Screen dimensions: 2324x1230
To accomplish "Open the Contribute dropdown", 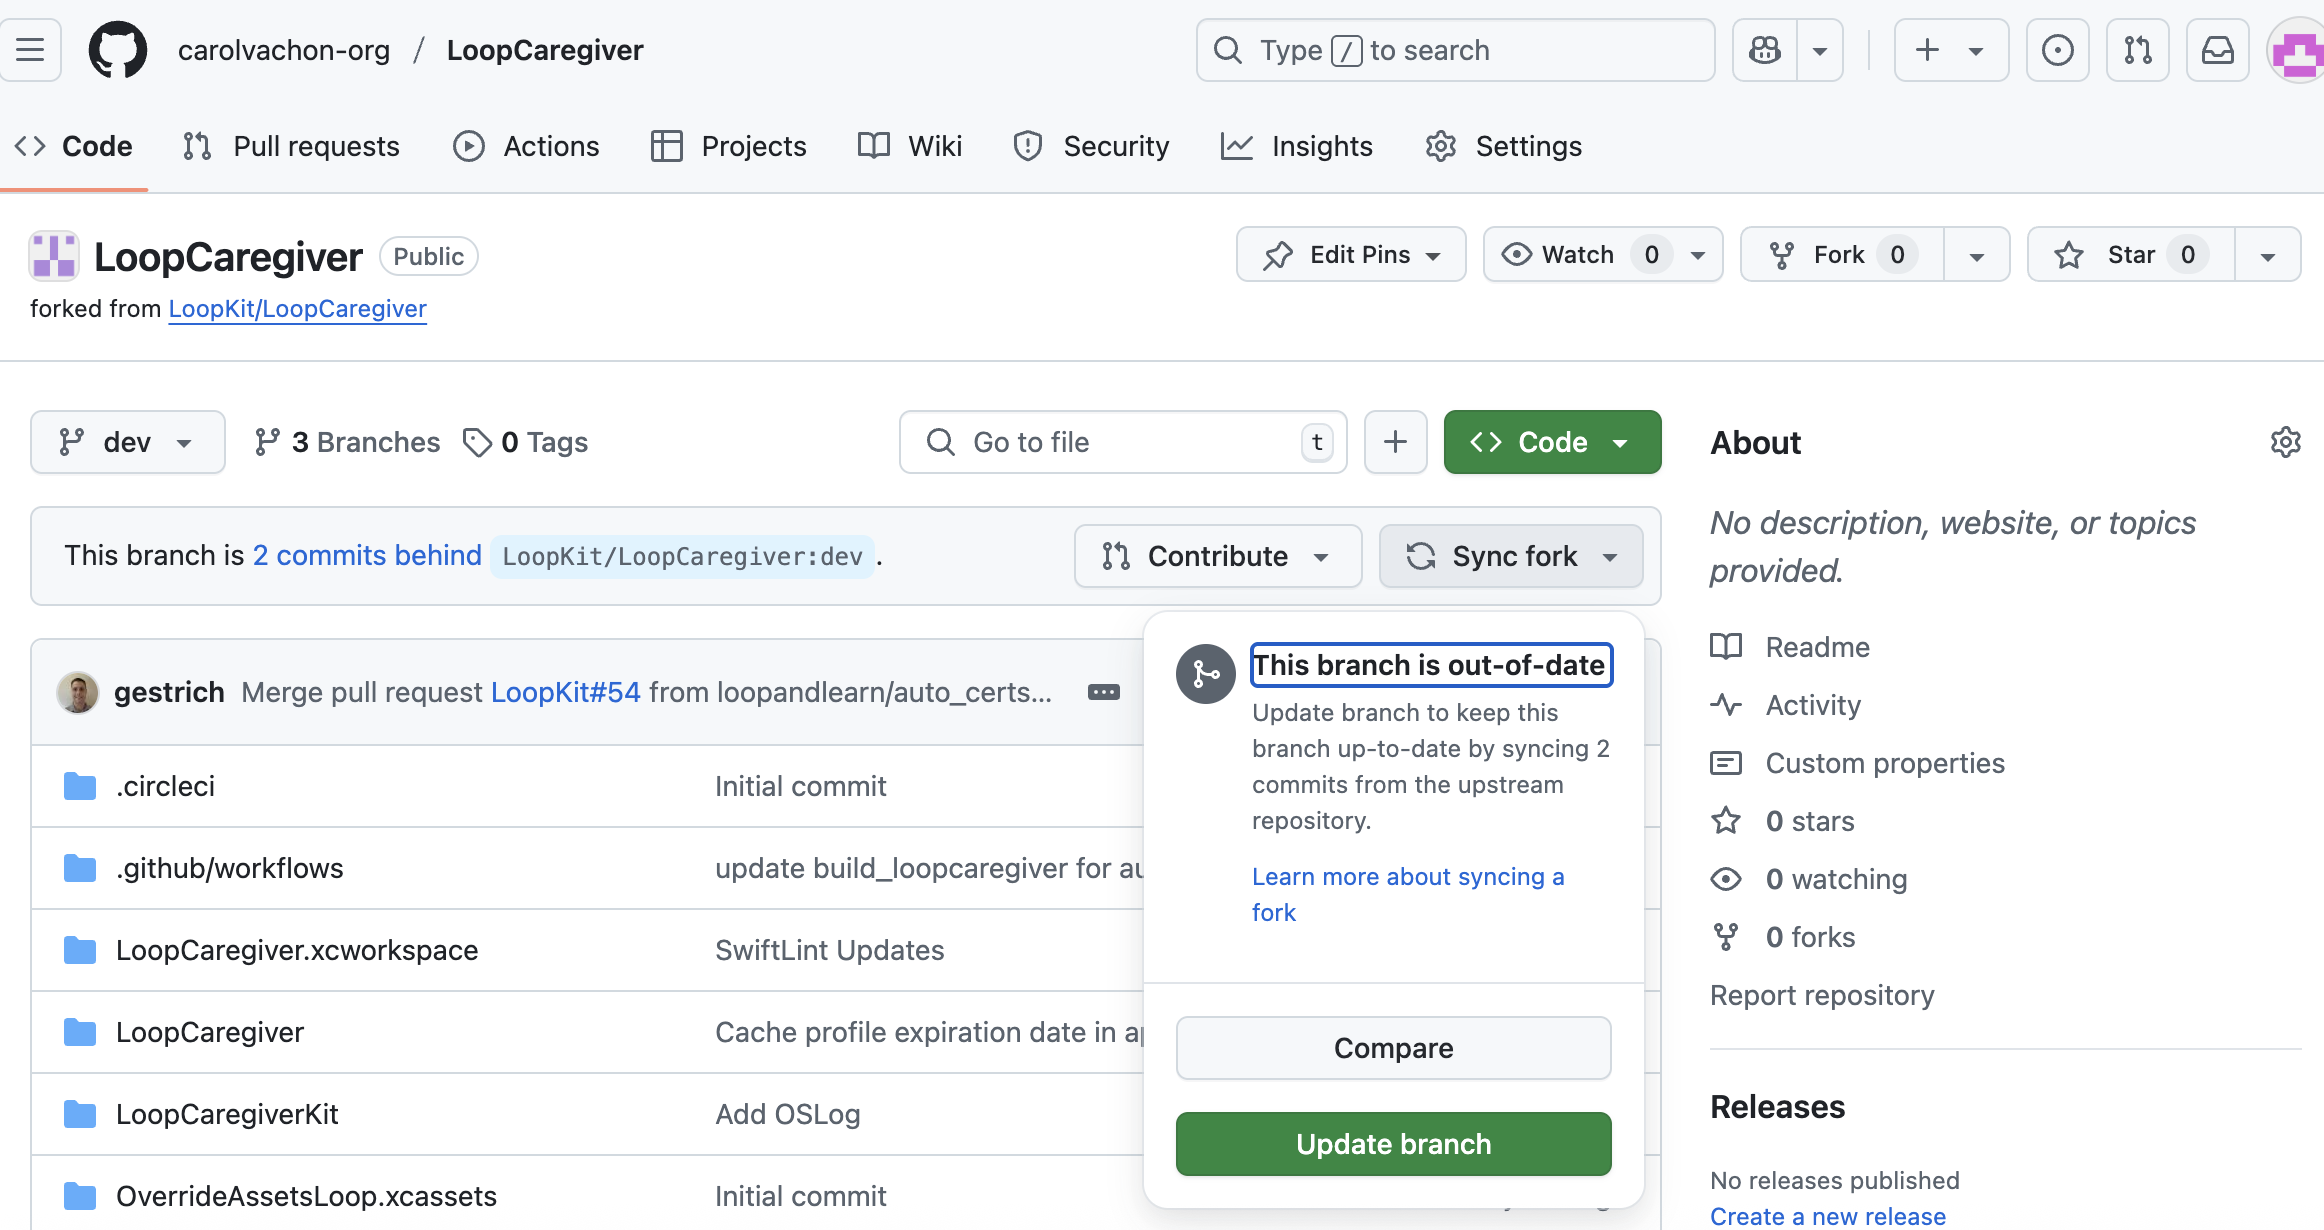I will tap(1218, 556).
